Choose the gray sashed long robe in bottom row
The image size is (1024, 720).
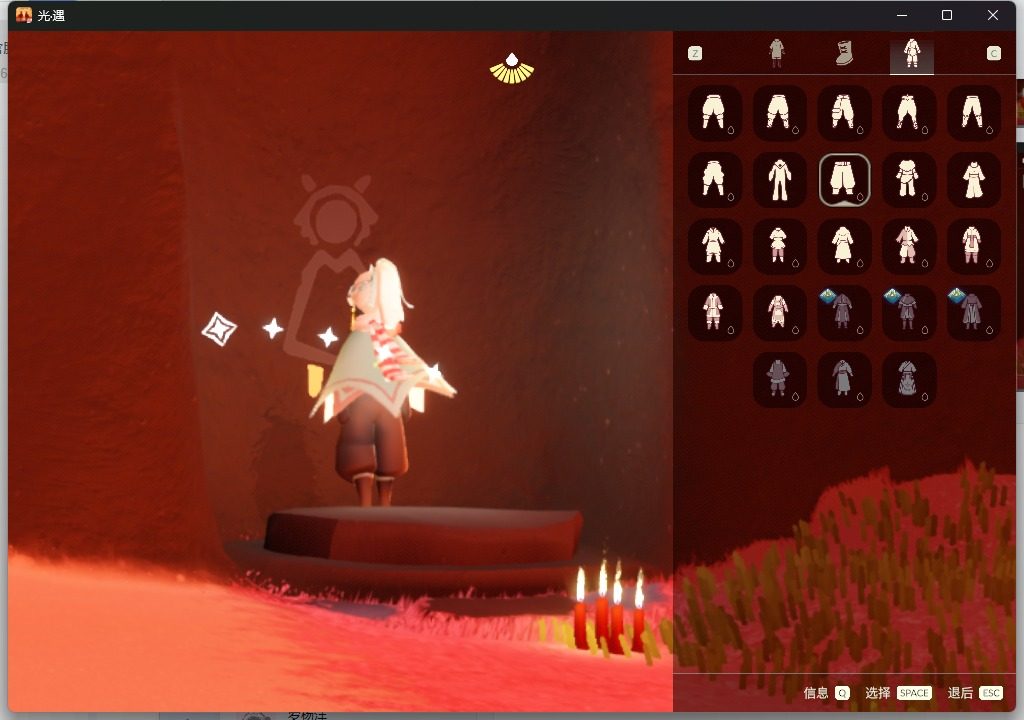click(x=844, y=380)
